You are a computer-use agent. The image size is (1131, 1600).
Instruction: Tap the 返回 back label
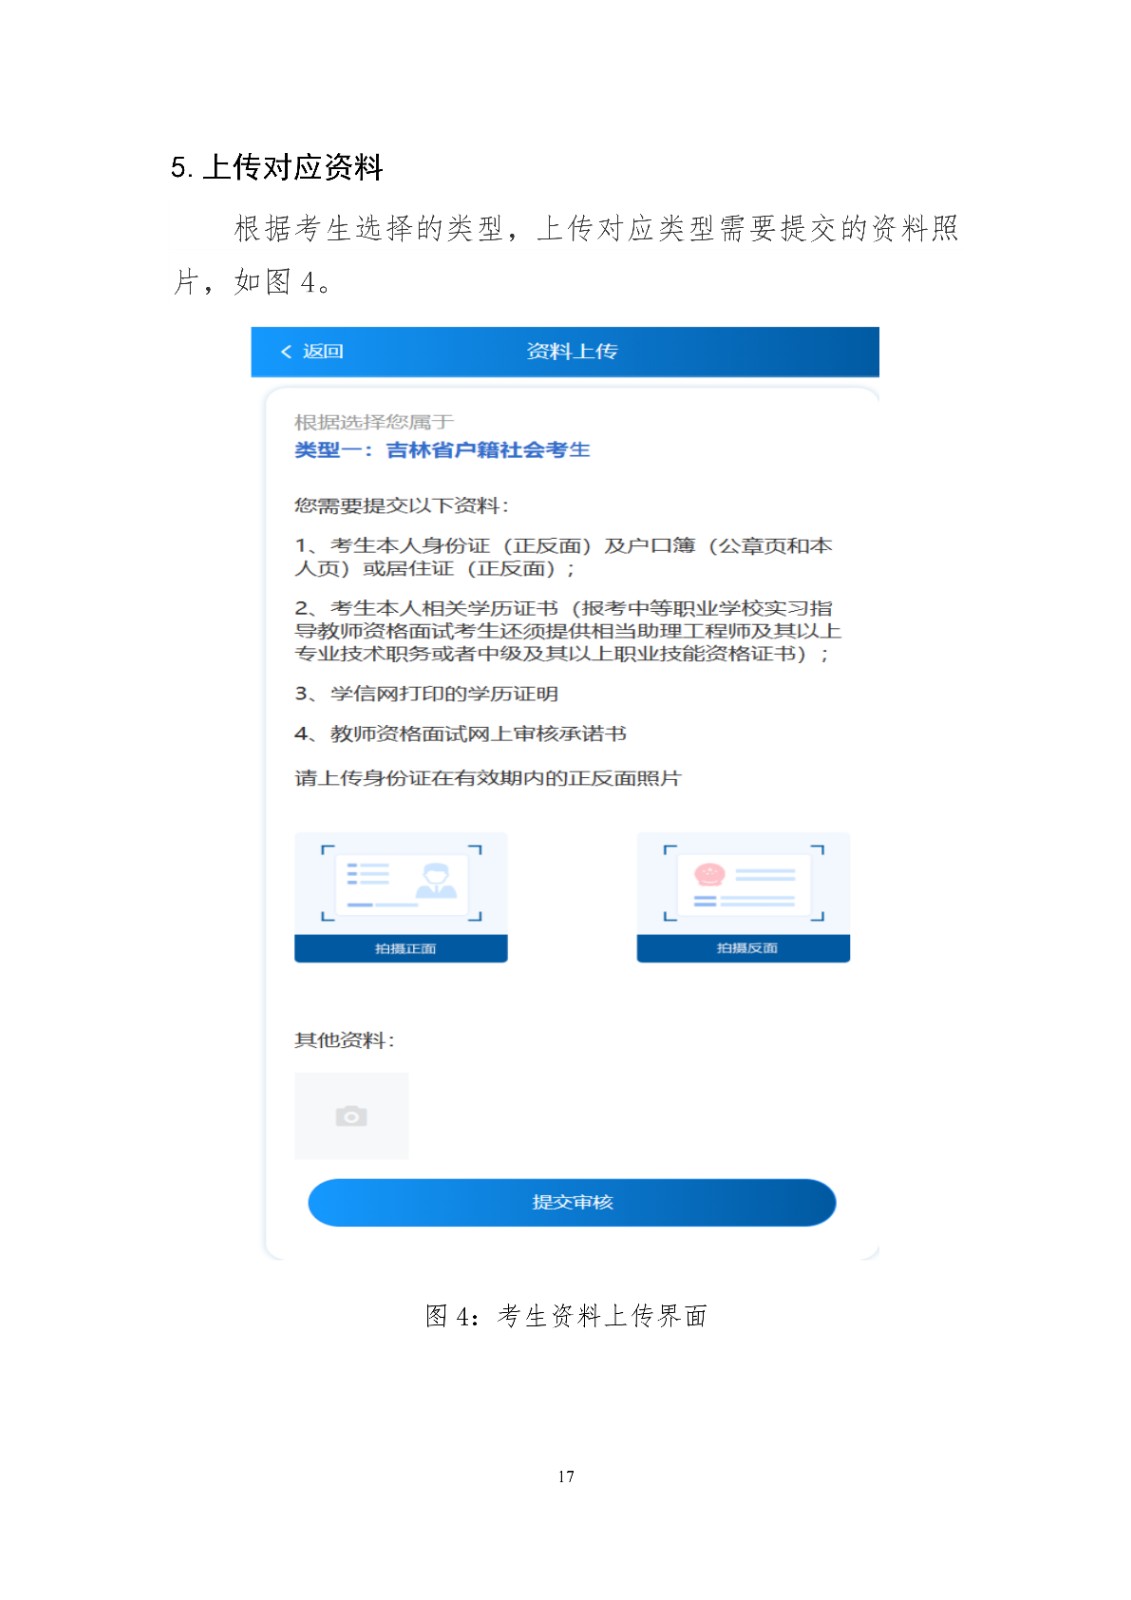[323, 351]
